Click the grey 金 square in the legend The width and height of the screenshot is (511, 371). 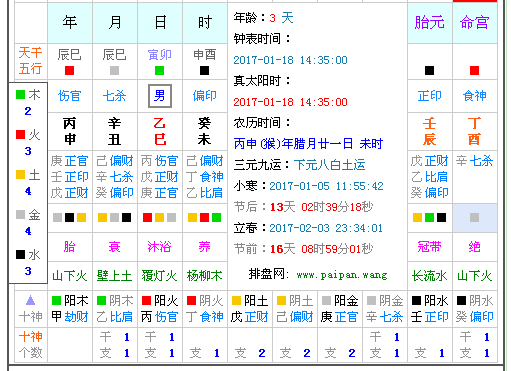pyautogui.click(x=20, y=215)
